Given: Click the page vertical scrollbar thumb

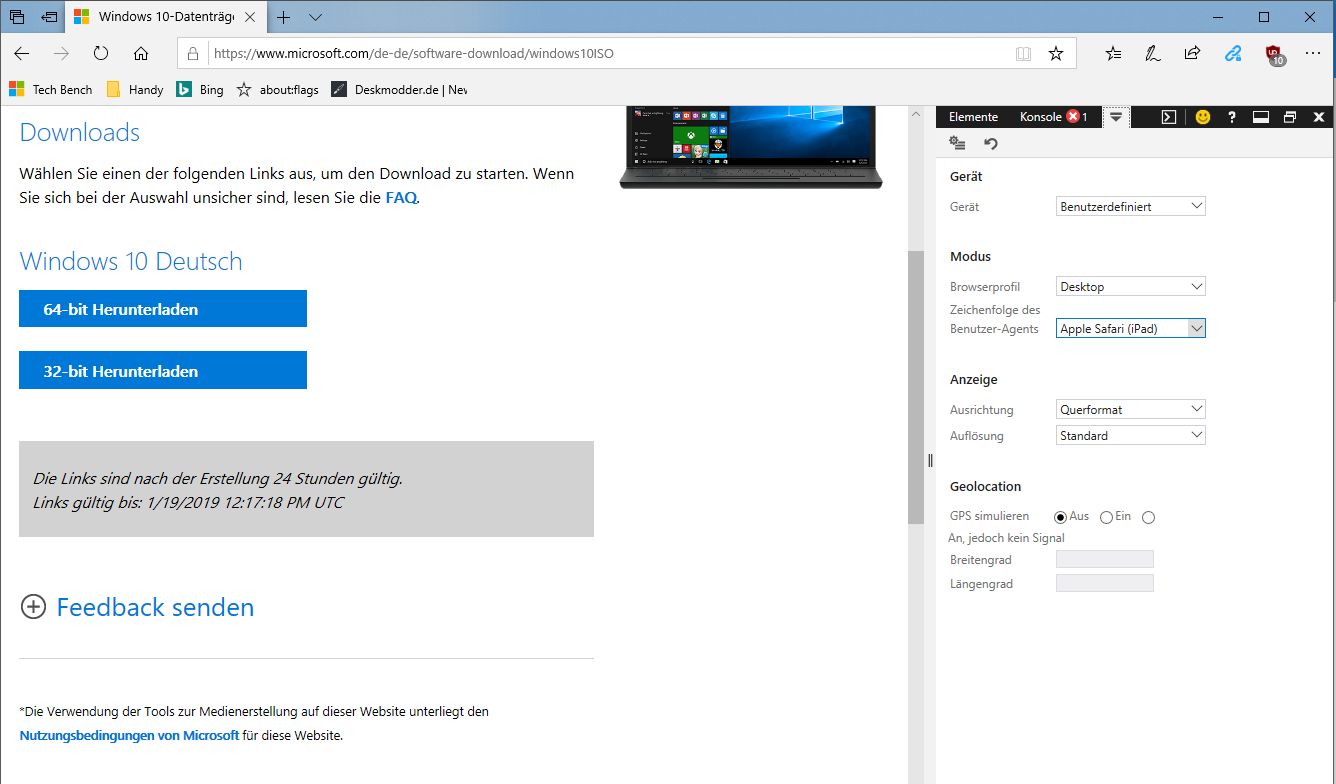Looking at the screenshot, I should click(916, 387).
